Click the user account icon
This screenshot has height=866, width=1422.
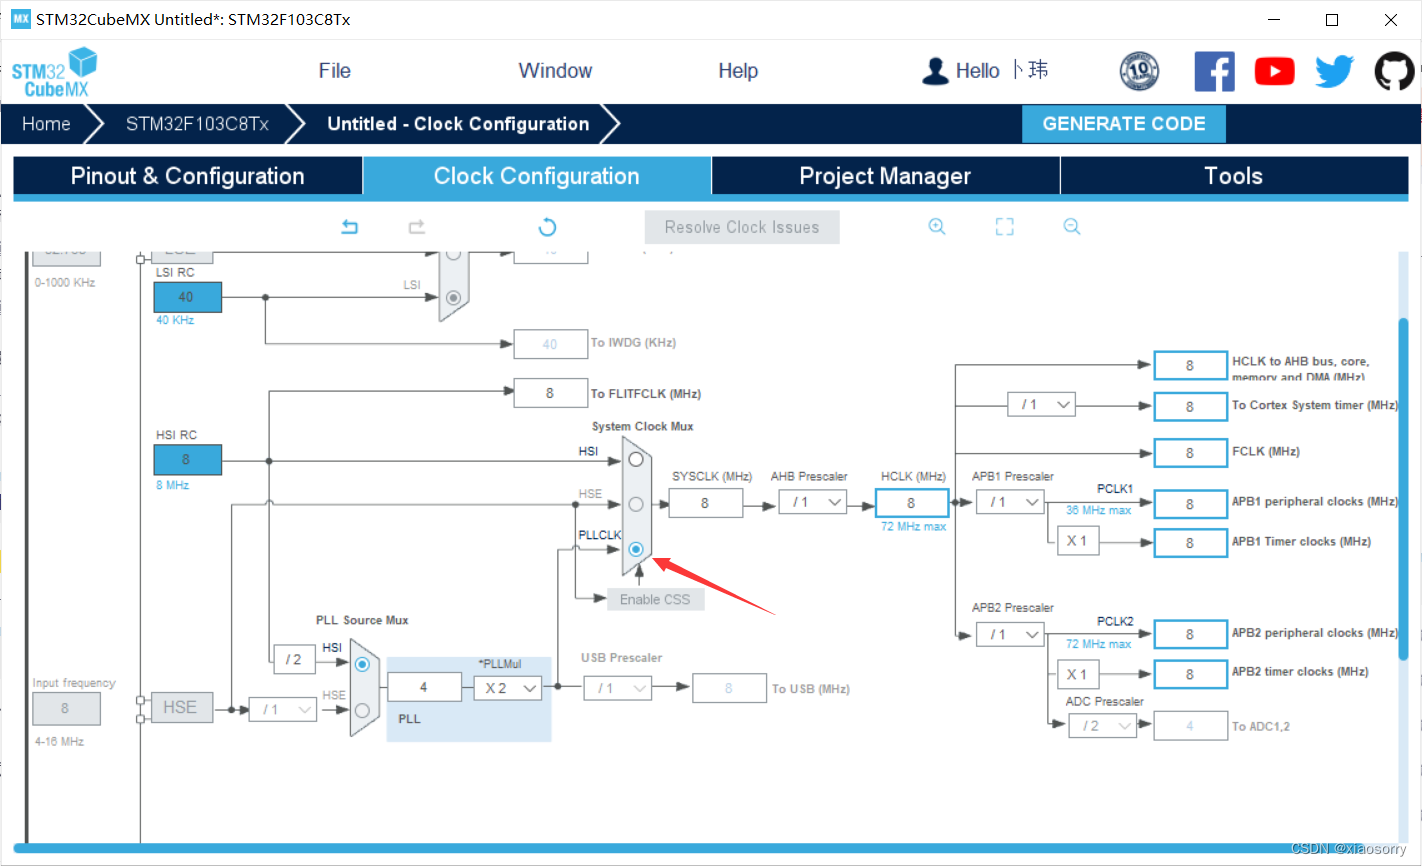point(935,71)
